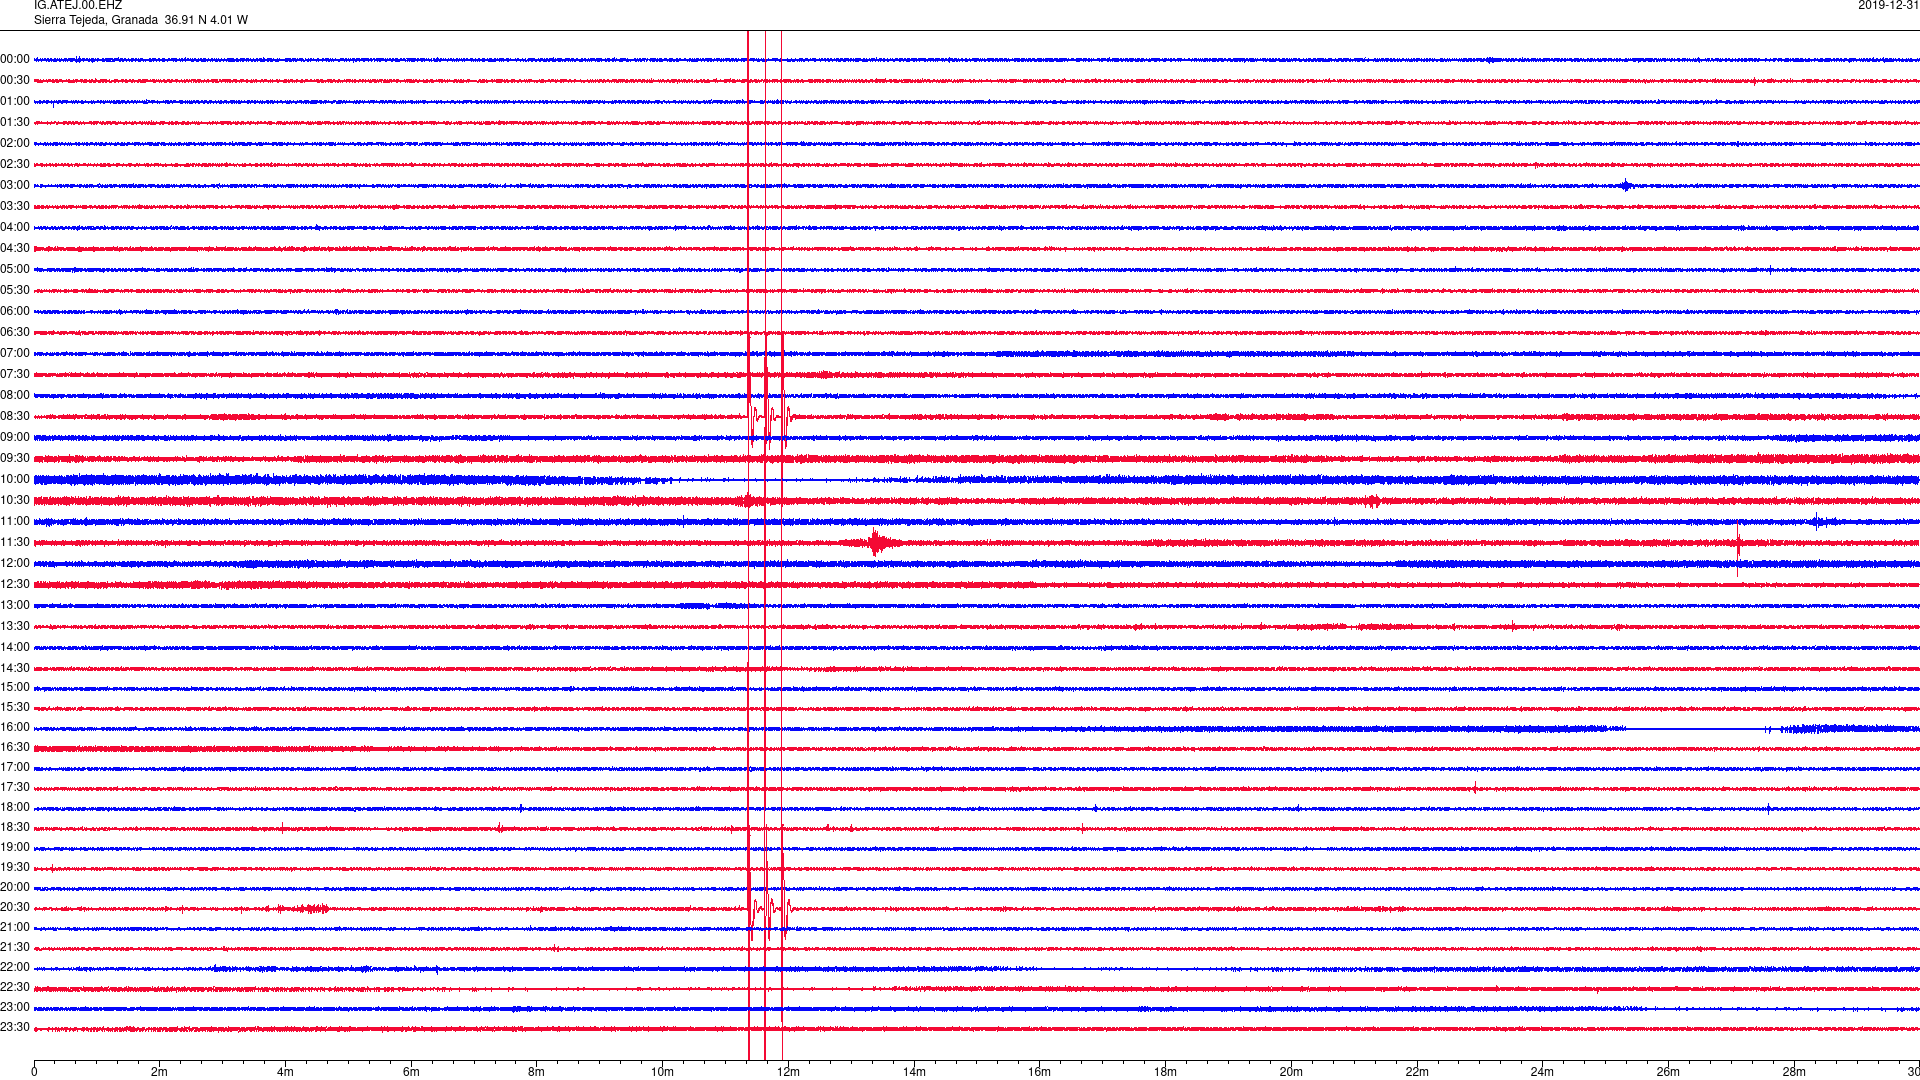The width and height of the screenshot is (1920, 1080).
Task: Select the 11:30 trace time label
Action: 15,543
